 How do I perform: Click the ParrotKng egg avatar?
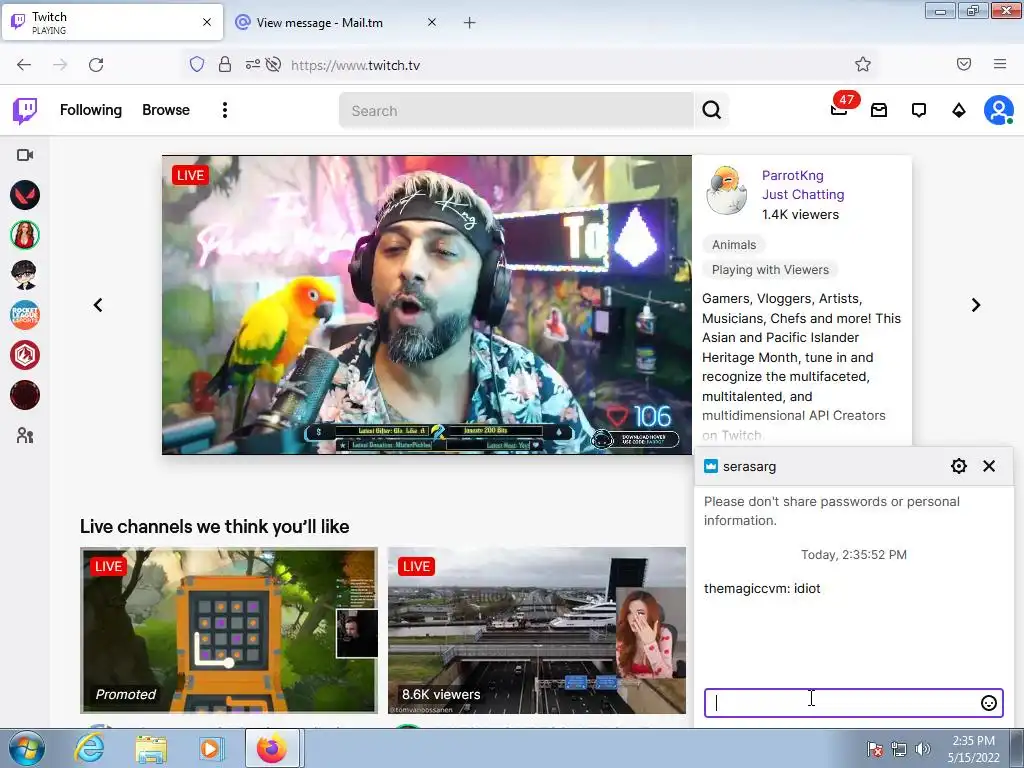[726, 191]
